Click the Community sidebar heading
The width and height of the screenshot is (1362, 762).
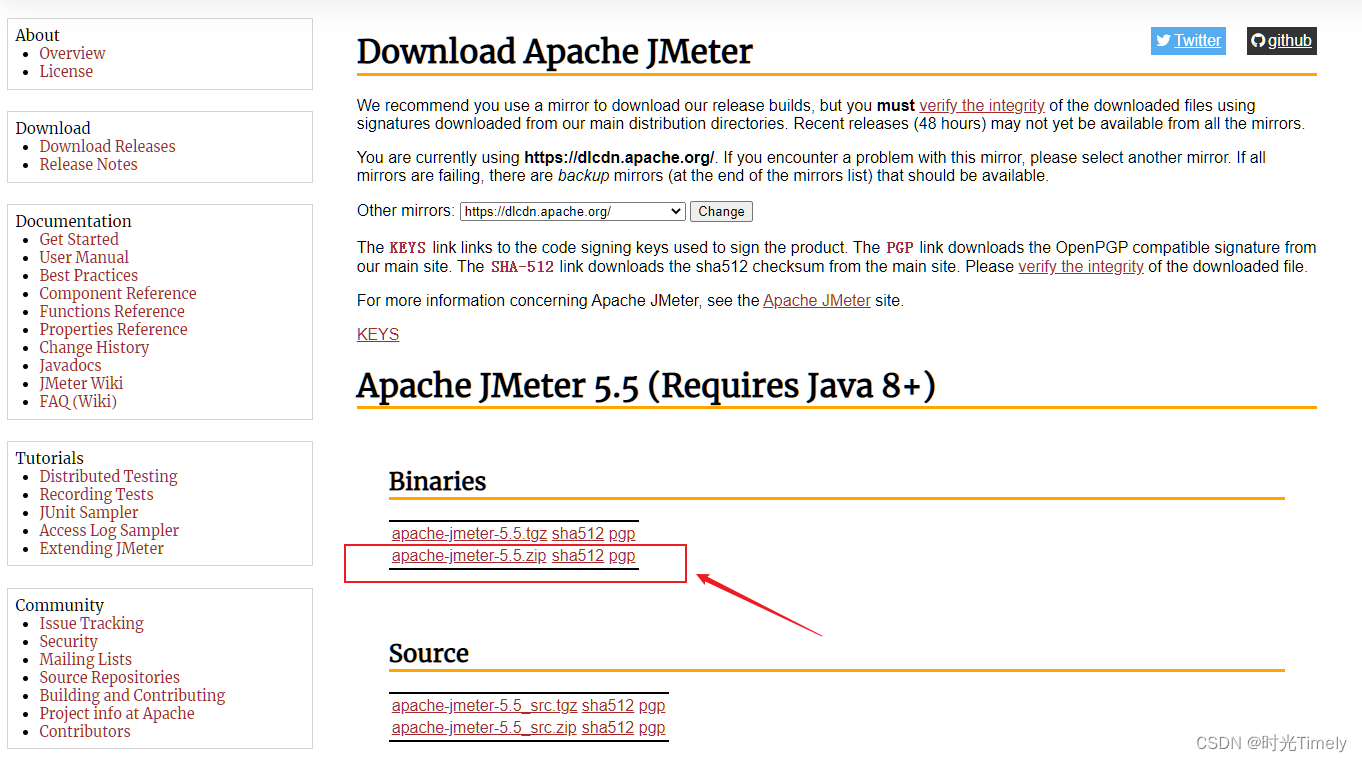tap(60, 605)
